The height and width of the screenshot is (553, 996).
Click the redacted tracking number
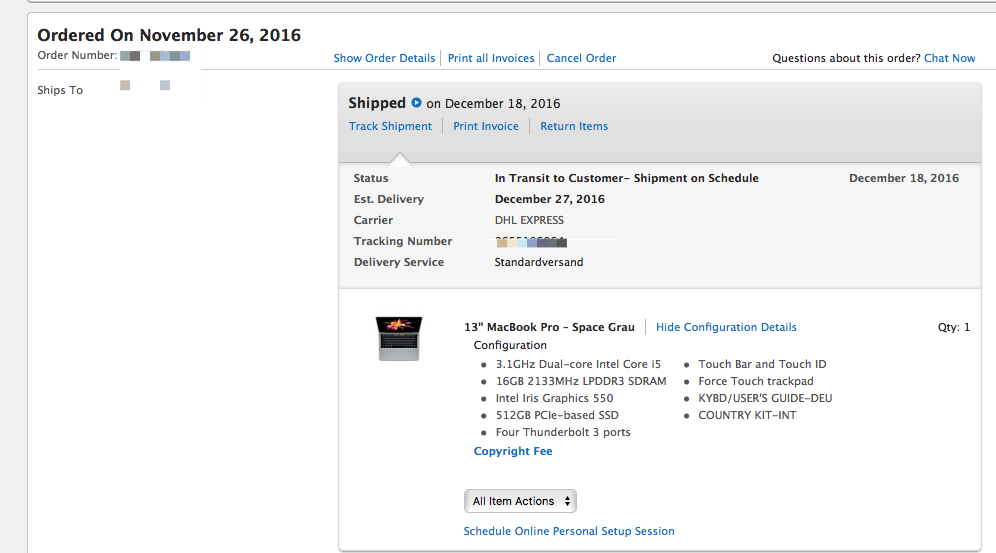click(531, 241)
